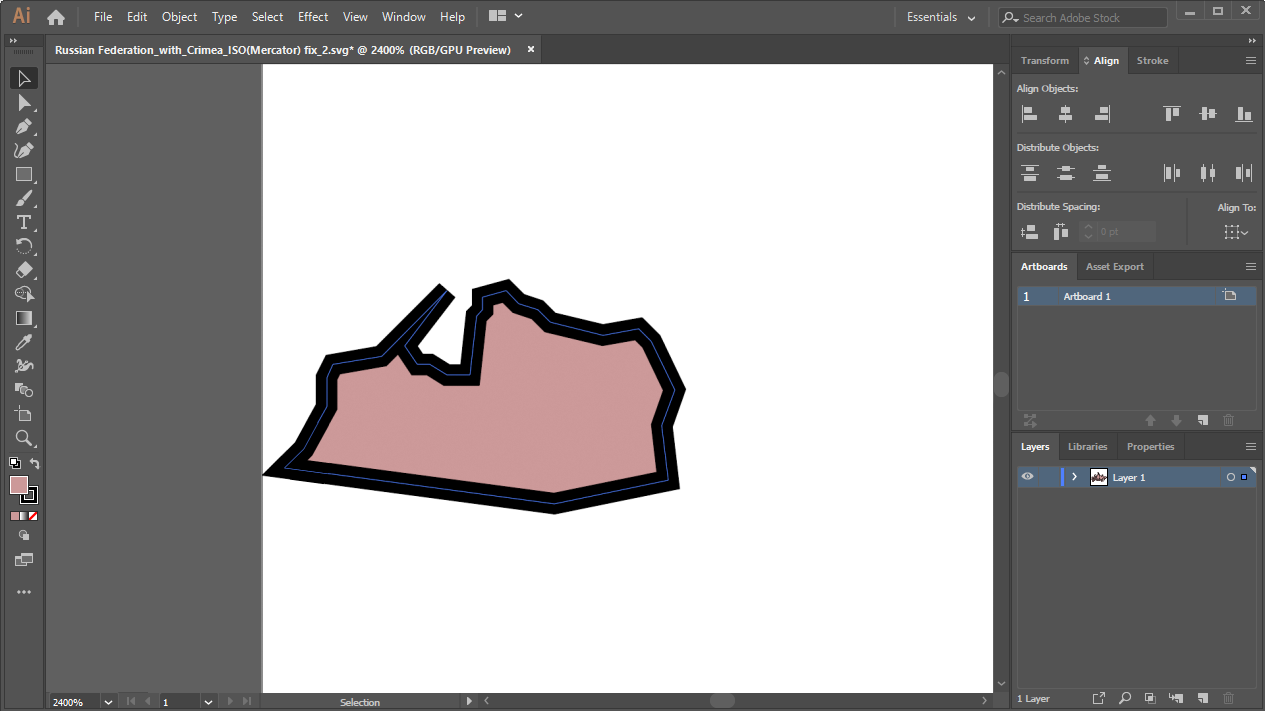Image resolution: width=1265 pixels, height=711 pixels.
Task: Switch to the Stroke tab
Action: [x=1152, y=61]
